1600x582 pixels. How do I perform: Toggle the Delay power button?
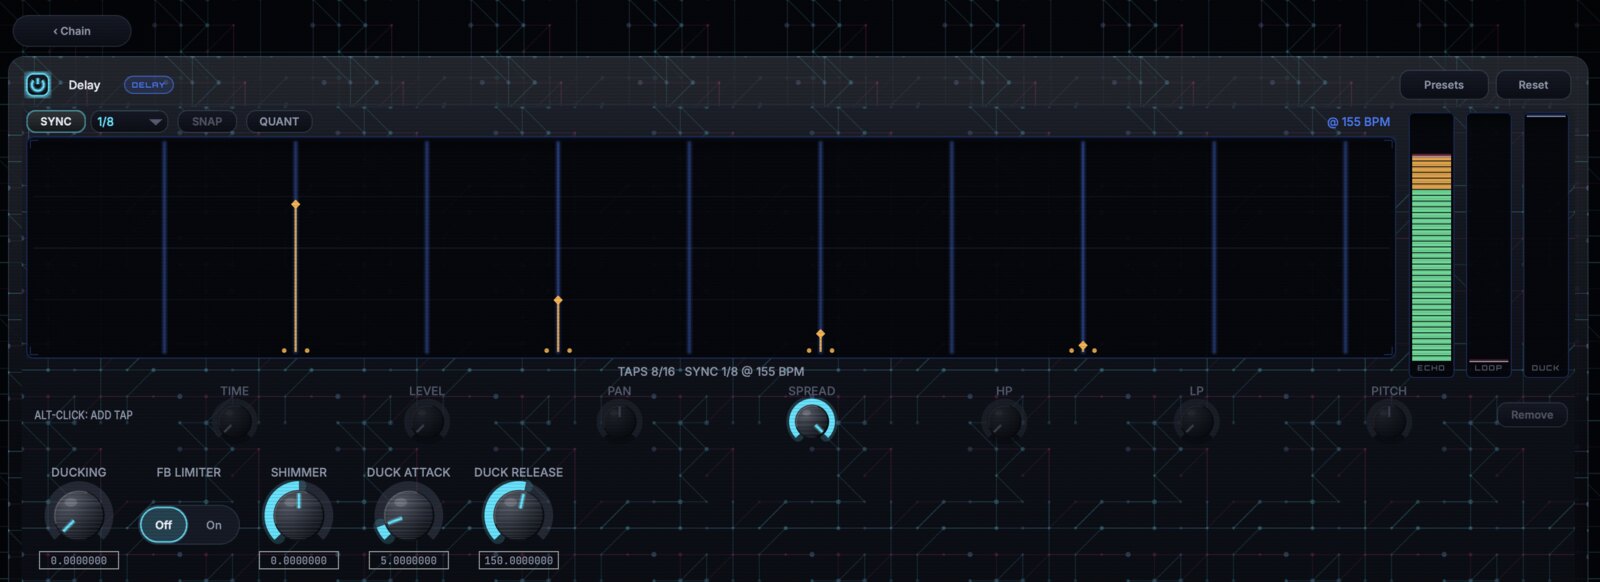point(37,85)
